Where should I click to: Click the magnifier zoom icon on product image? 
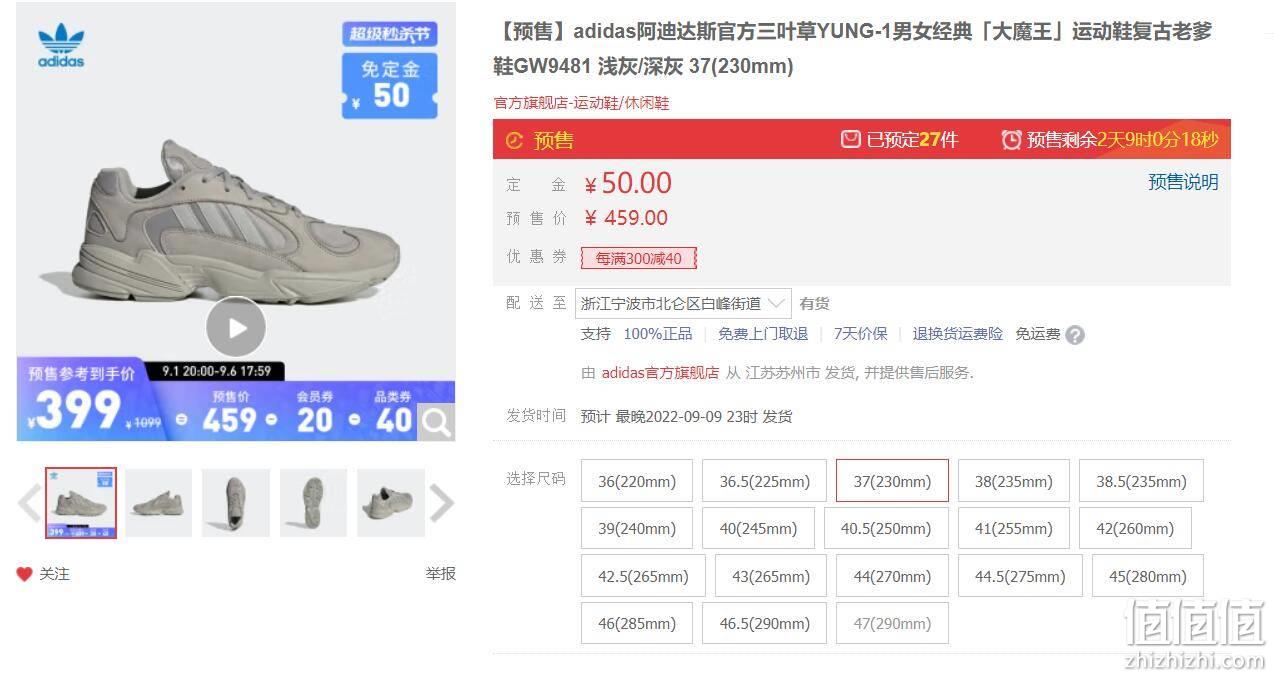pyautogui.click(x=436, y=423)
